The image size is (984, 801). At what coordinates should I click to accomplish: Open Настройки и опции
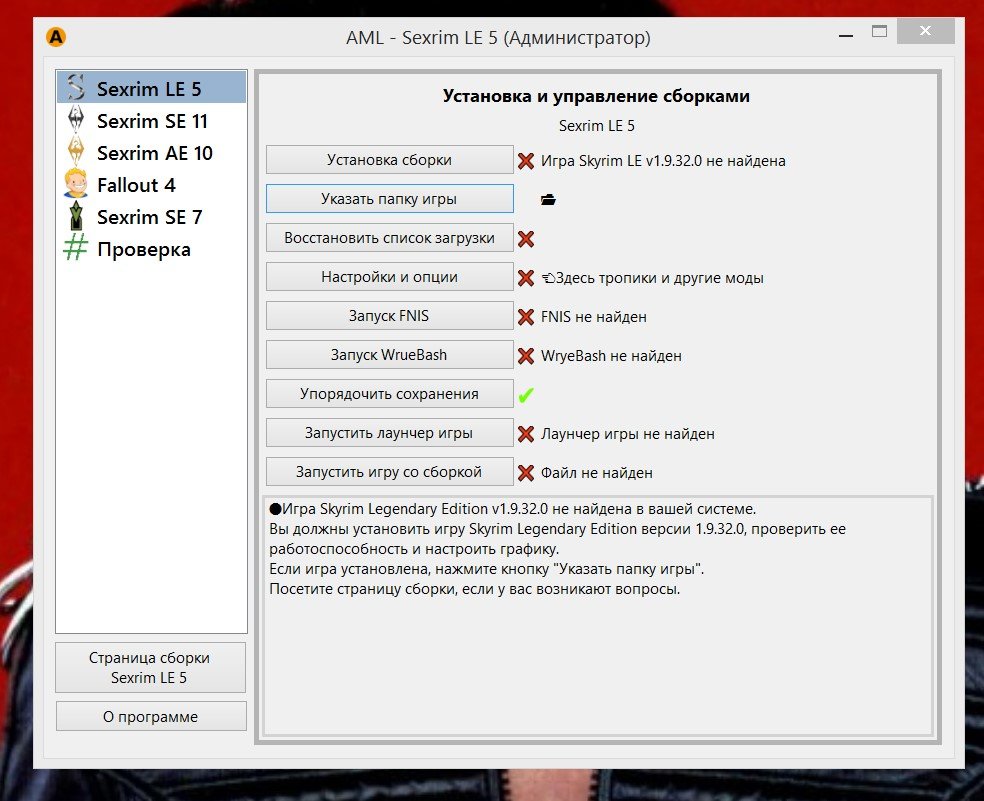tap(389, 277)
